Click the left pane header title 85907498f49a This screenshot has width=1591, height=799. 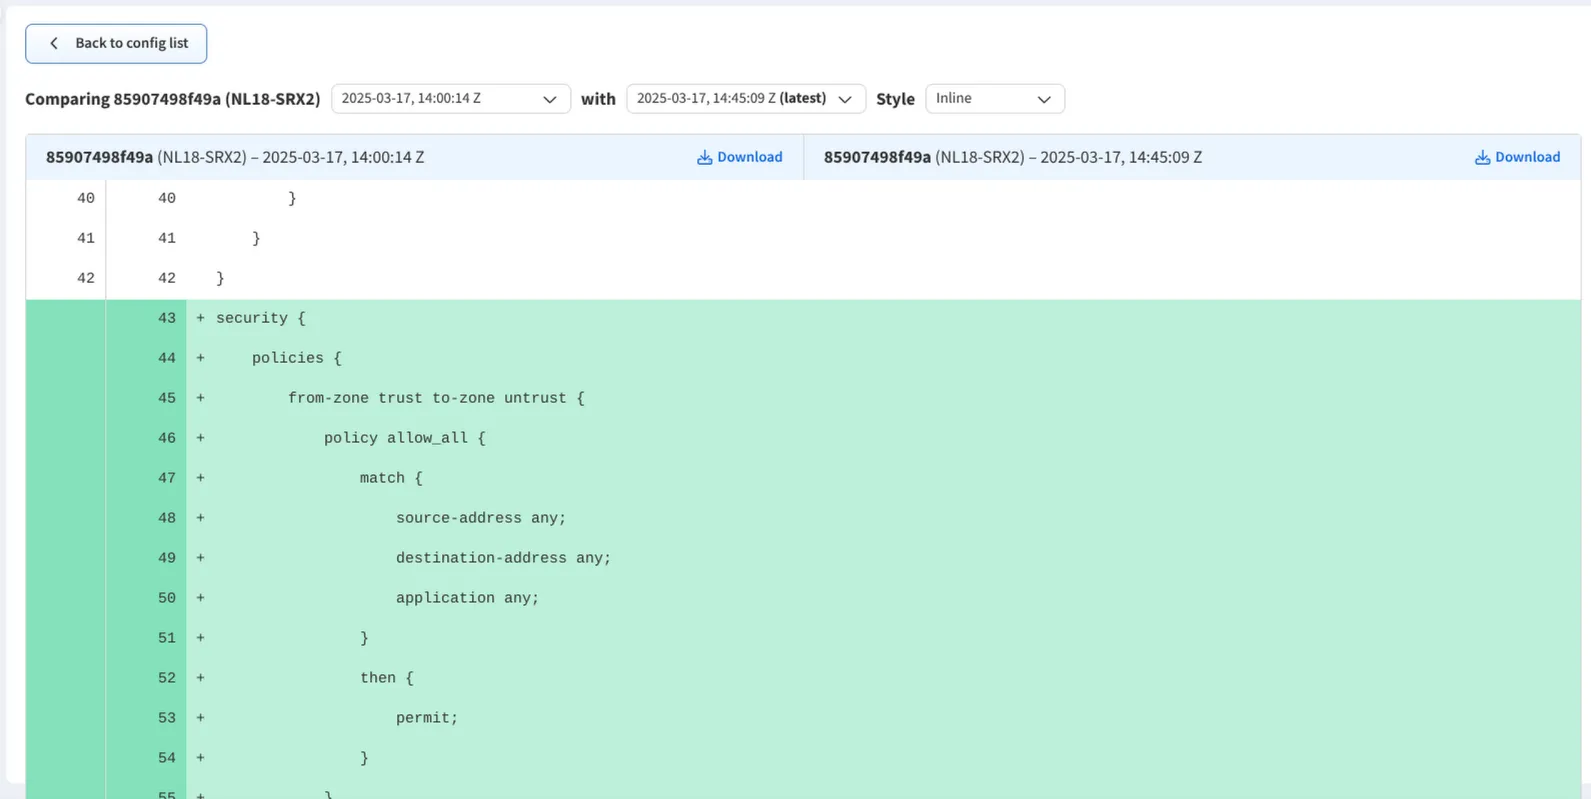click(x=99, y=157)
